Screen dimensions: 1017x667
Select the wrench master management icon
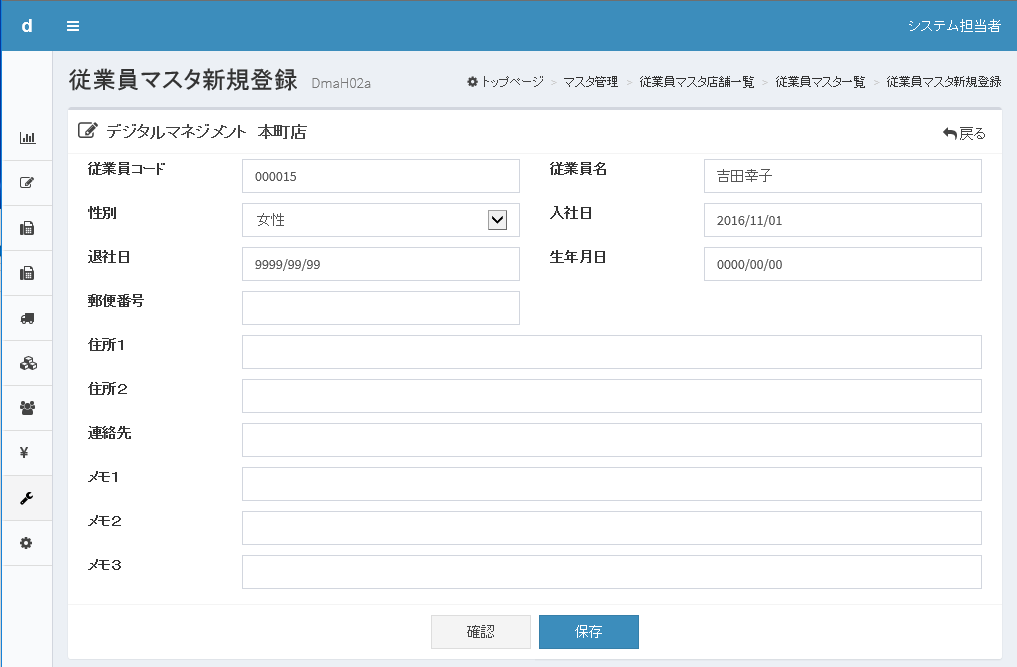tap(27, 498)
